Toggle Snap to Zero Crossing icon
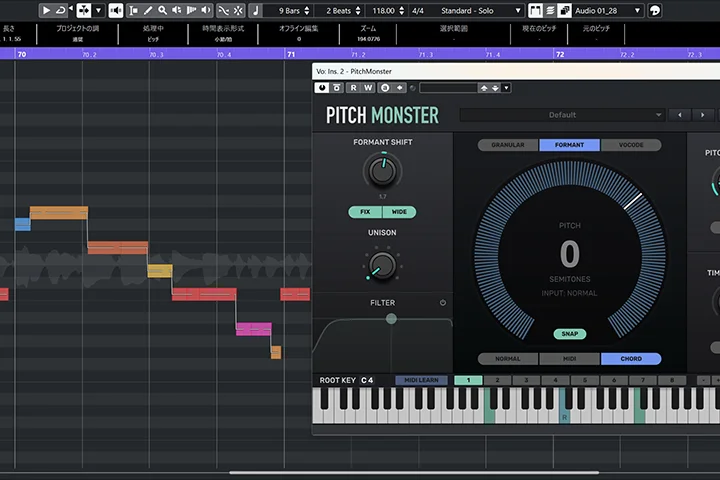Screen dimensions: 720x480 (224, 10)
